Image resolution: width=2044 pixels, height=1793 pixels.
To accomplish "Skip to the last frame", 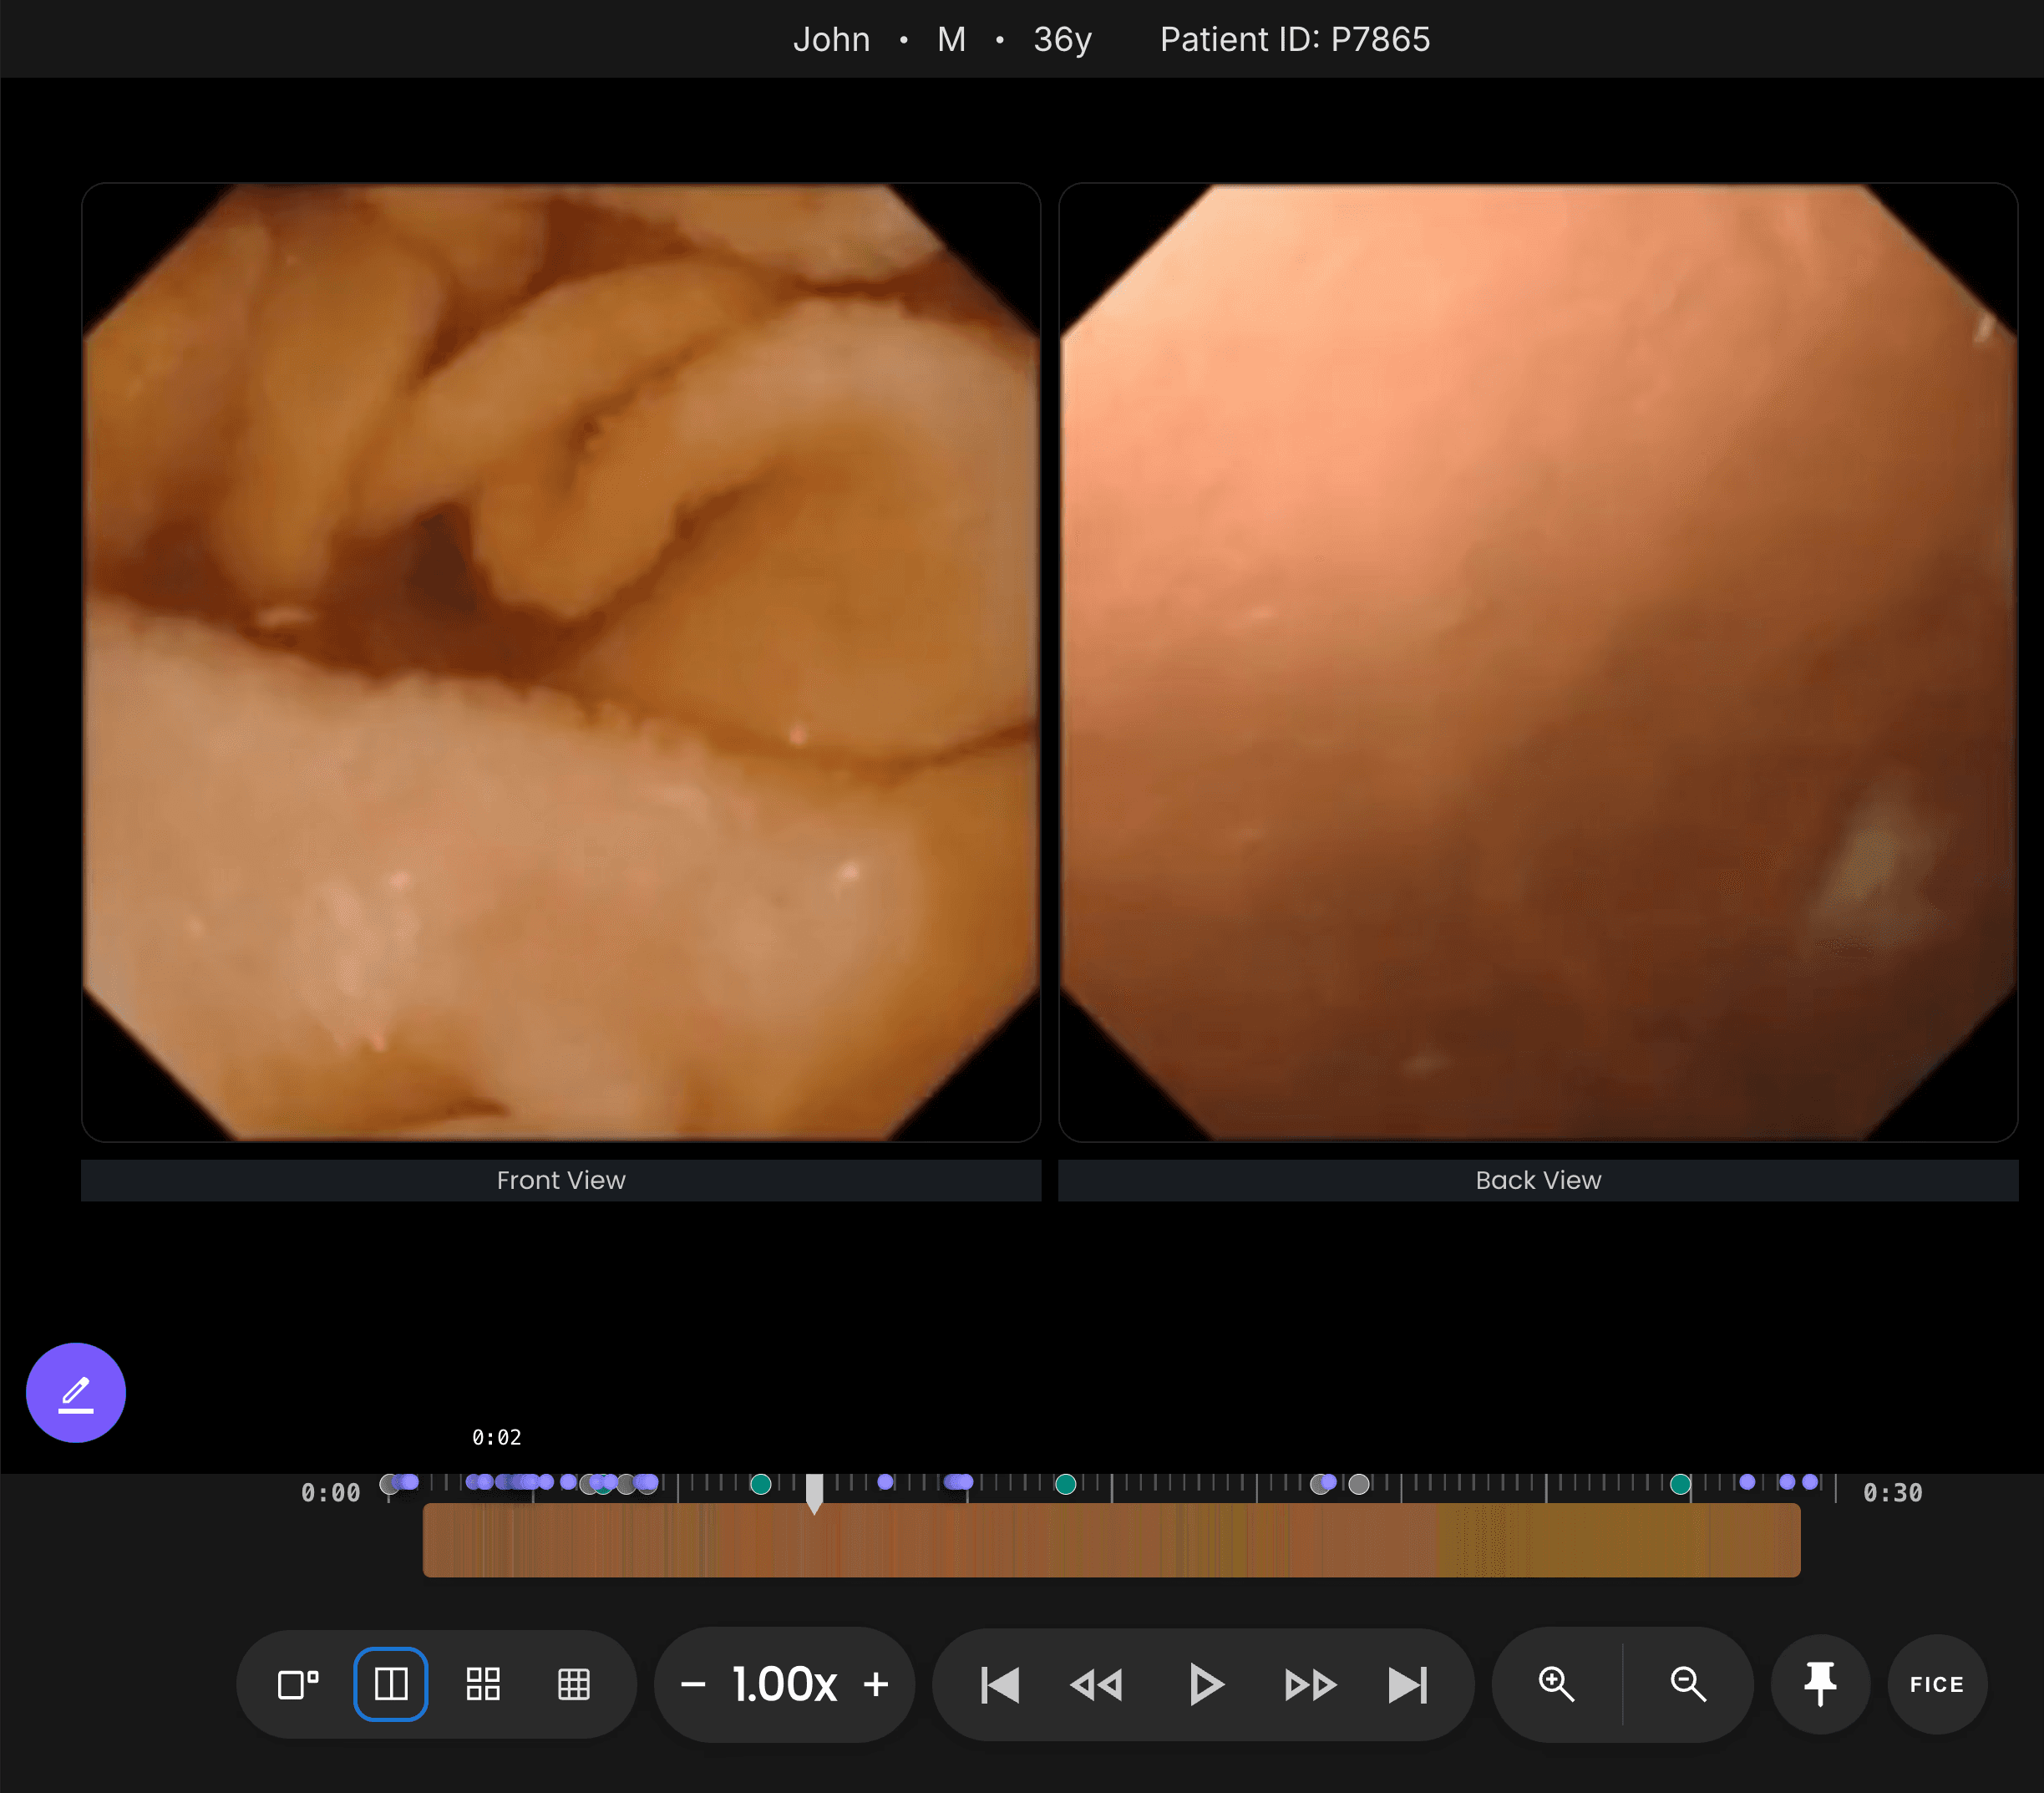I will pyautogui.click(x=1408, y=1684).
